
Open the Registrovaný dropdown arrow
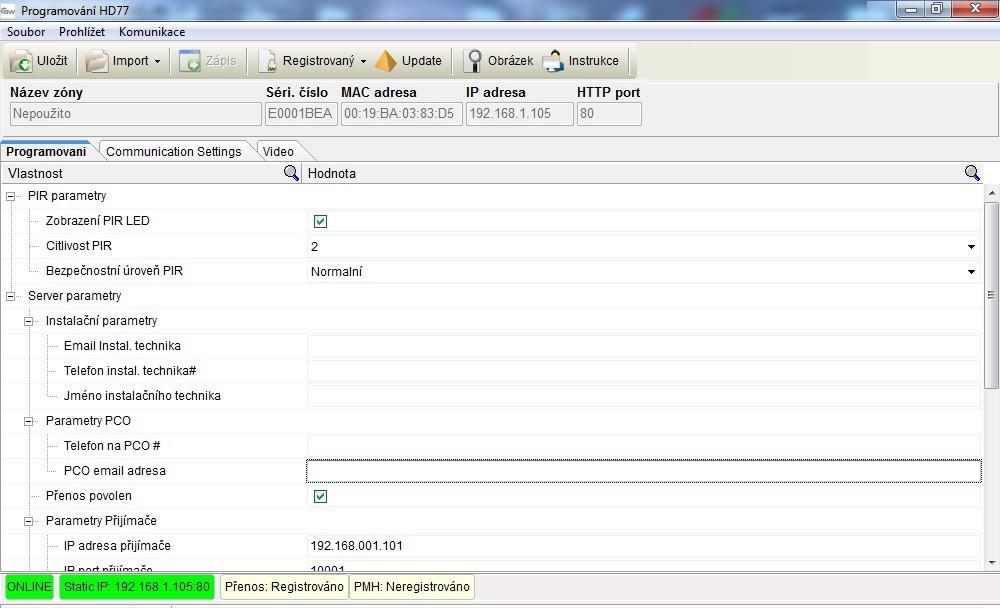(364, 62)
